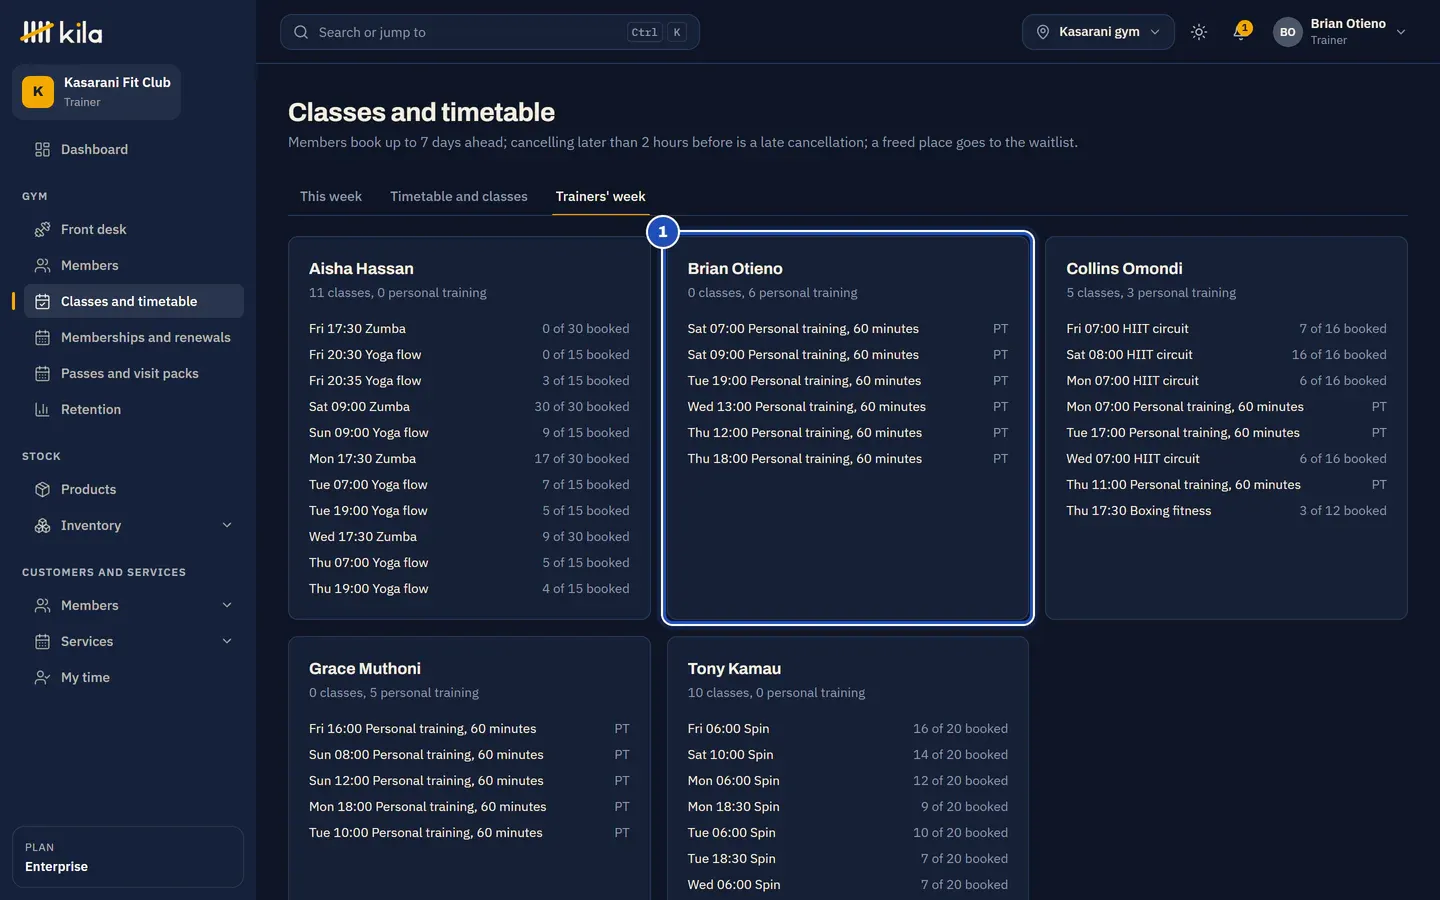Open Front desk in the sidebar
Screen dimensions: 1440x900
134,229
